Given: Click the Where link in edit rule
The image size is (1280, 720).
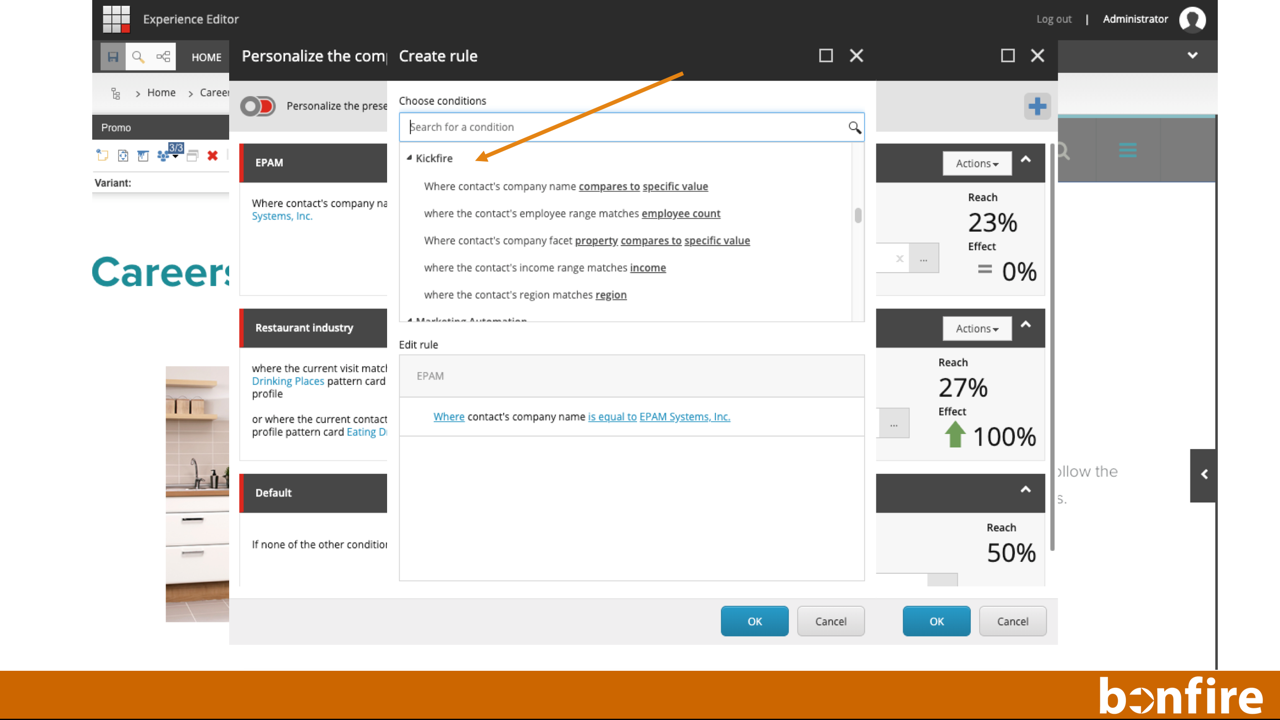Looking at the screenshot, I should (x=449, y=416).
